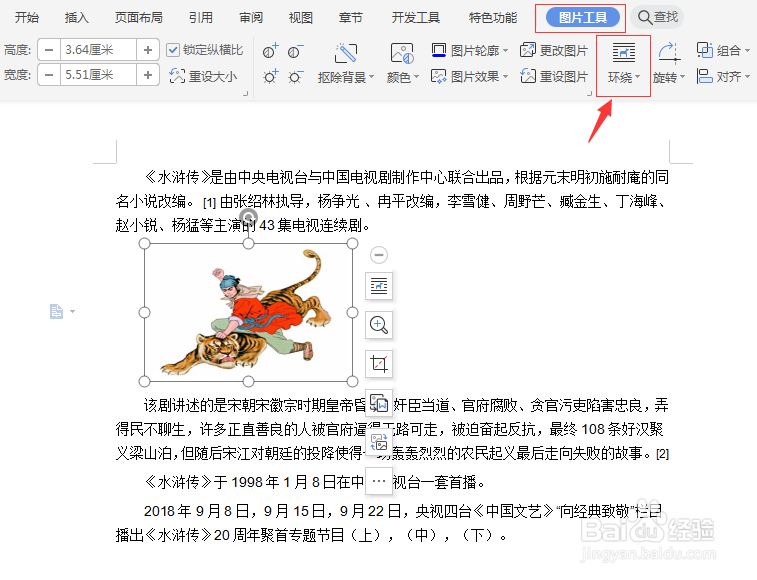Decrease width with the minus button
This screenshot has width=757, height=580.
[49, 75]
